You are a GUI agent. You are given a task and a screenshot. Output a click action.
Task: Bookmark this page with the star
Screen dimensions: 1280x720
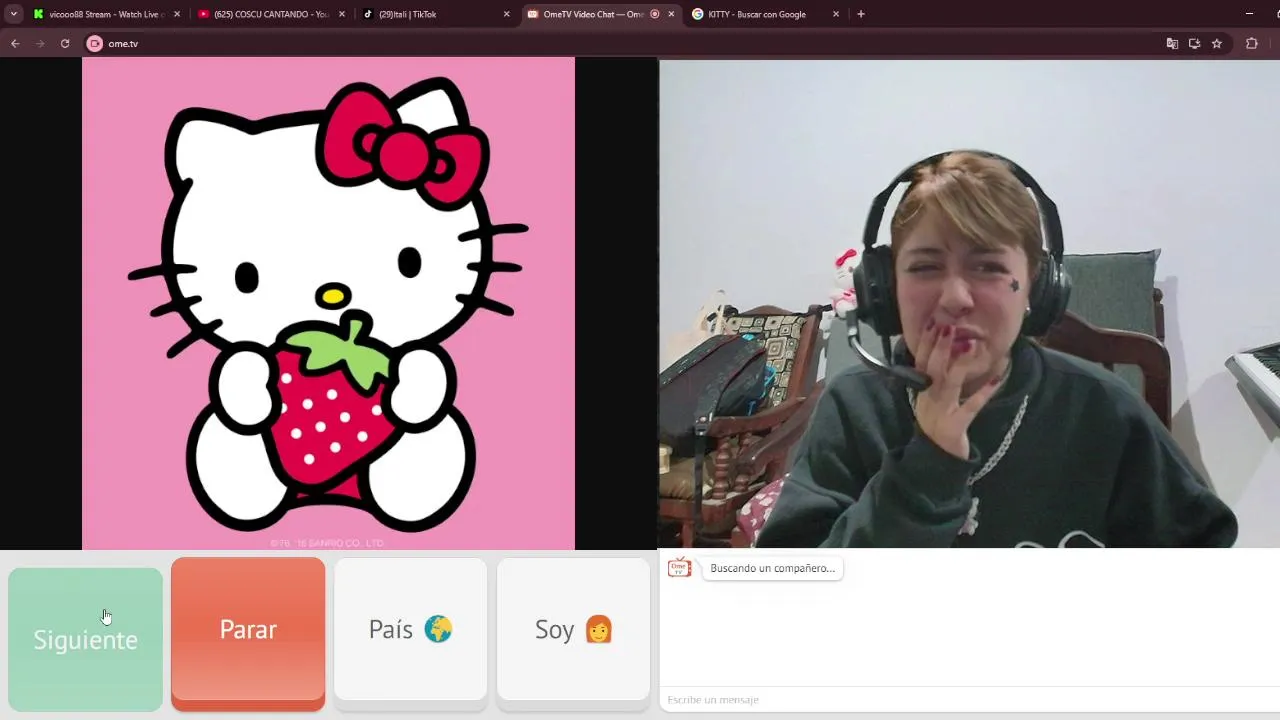point(1217,43)
